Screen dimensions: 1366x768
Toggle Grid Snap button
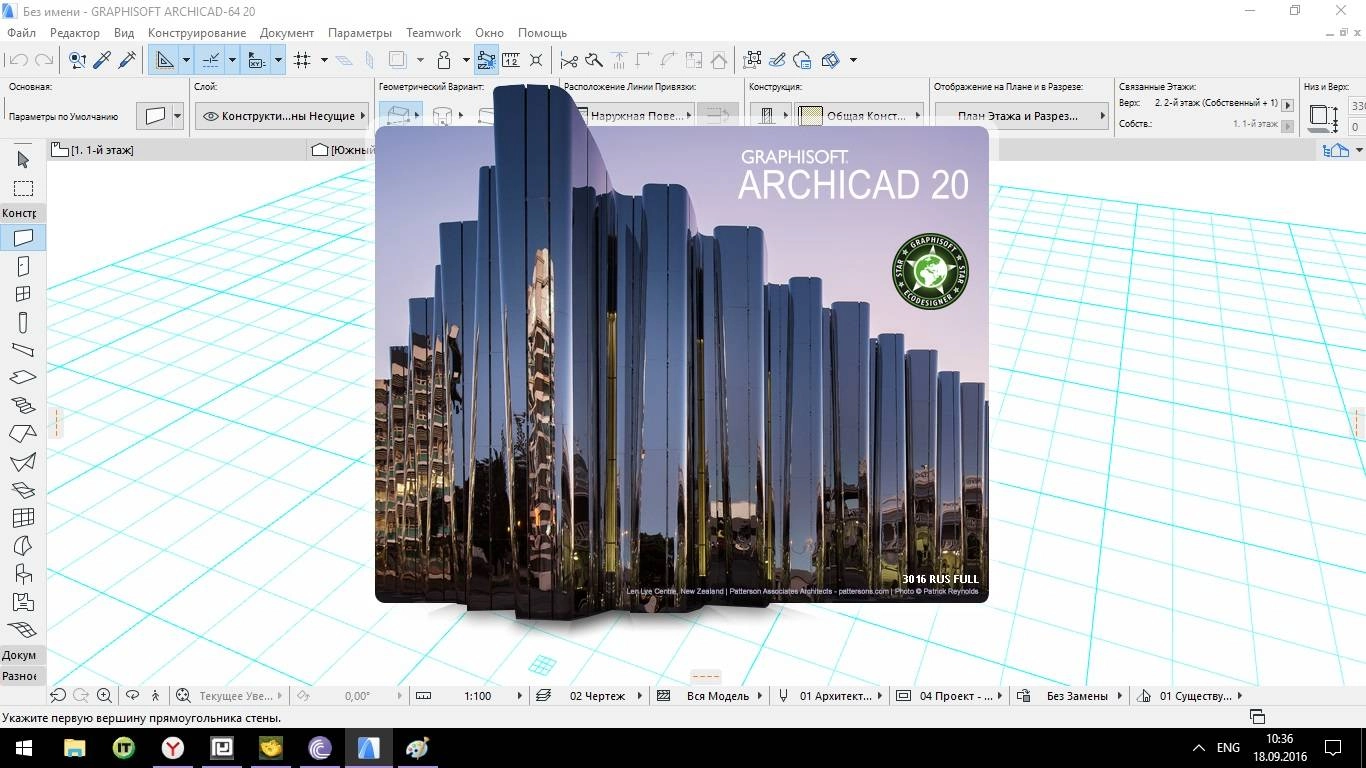point(303,60)
